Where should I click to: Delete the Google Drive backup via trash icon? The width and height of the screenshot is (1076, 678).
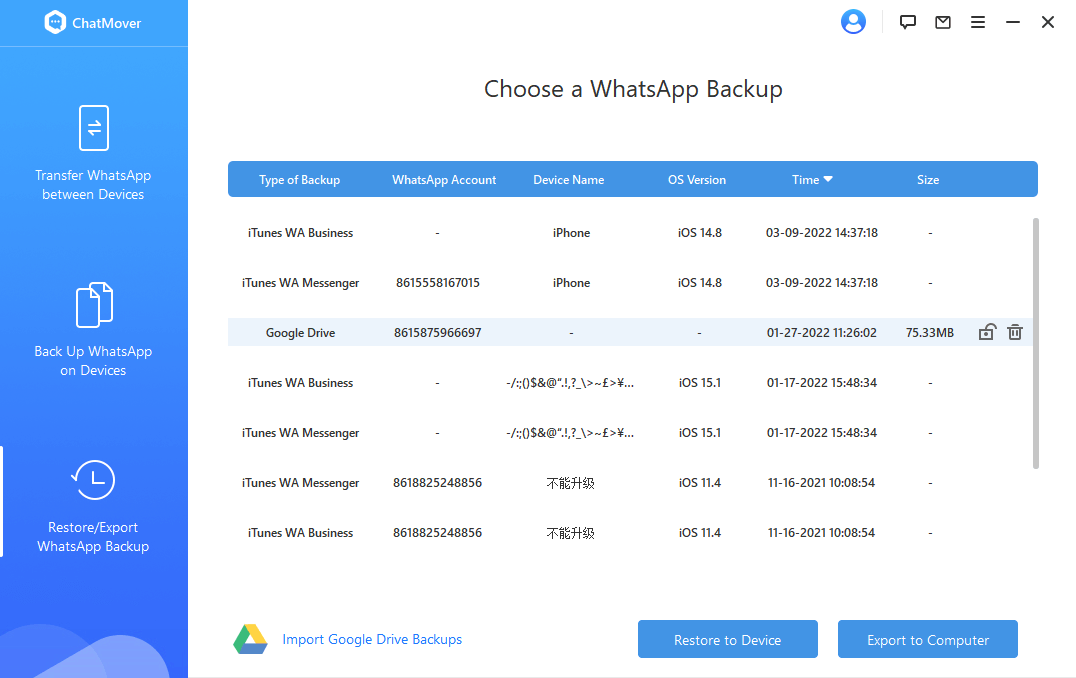[1015, 332]
